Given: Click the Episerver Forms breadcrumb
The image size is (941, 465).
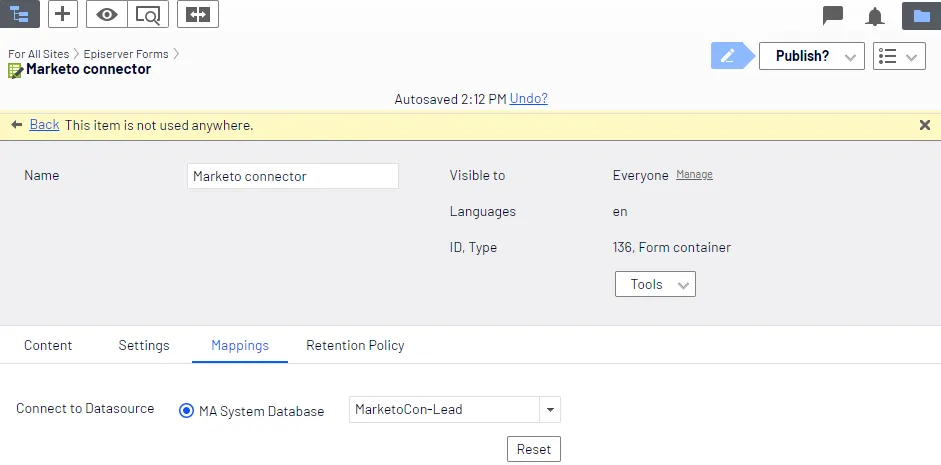Looking at the screenshot, I should click(126, 53).
